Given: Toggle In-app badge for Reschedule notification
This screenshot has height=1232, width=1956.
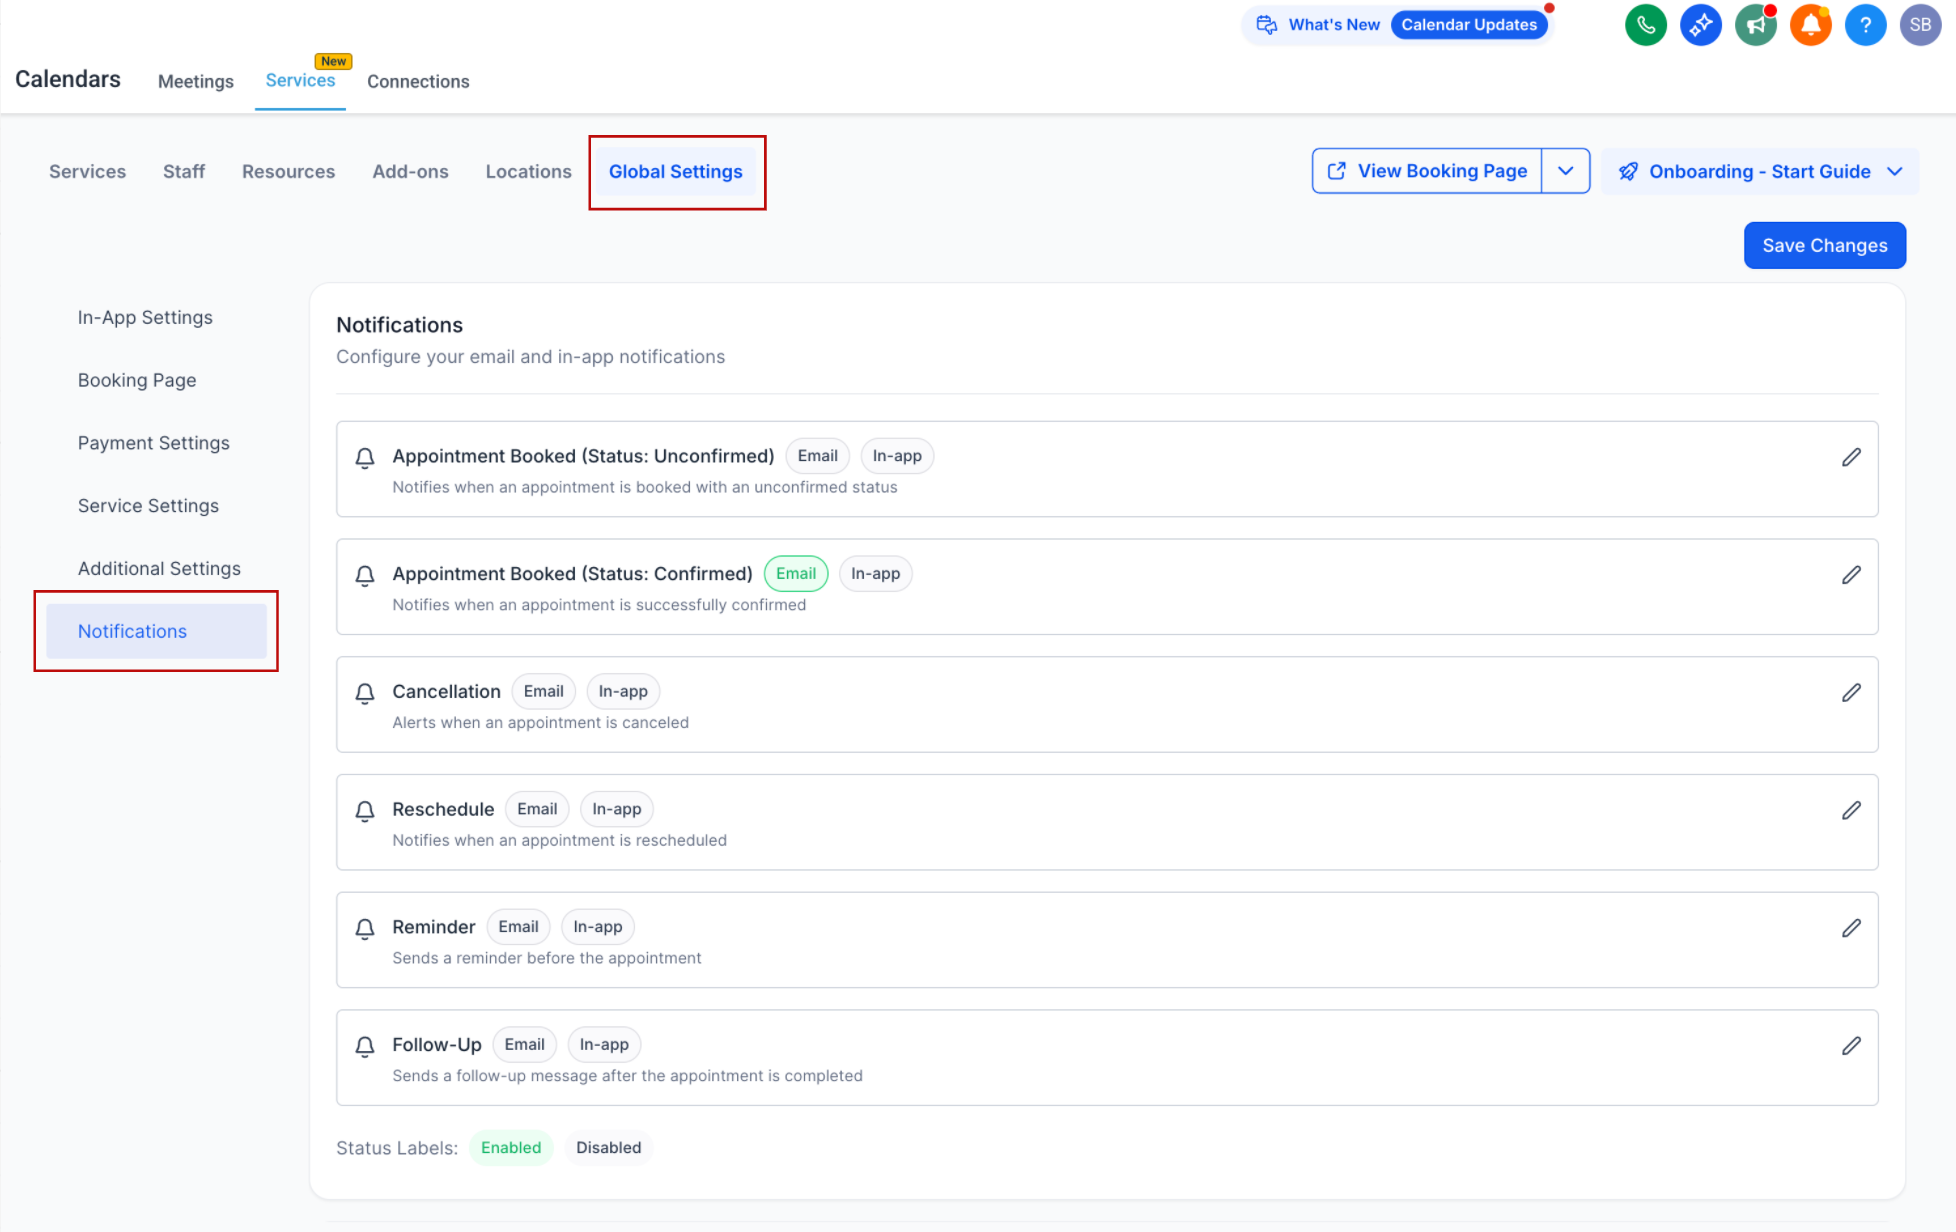Looking at the screenshot, I should pos(616,809).
